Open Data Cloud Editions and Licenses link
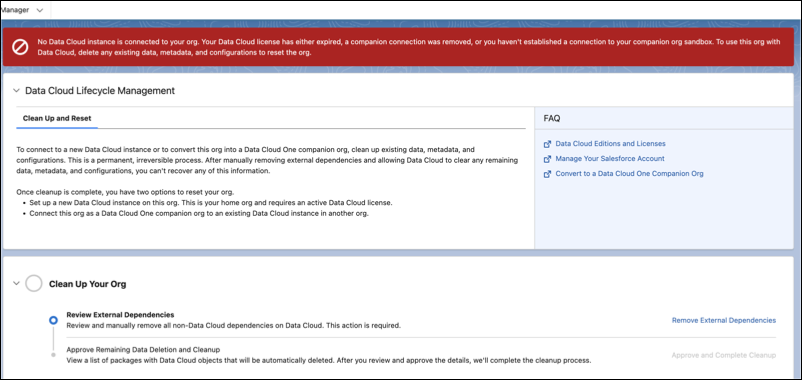 610,144
